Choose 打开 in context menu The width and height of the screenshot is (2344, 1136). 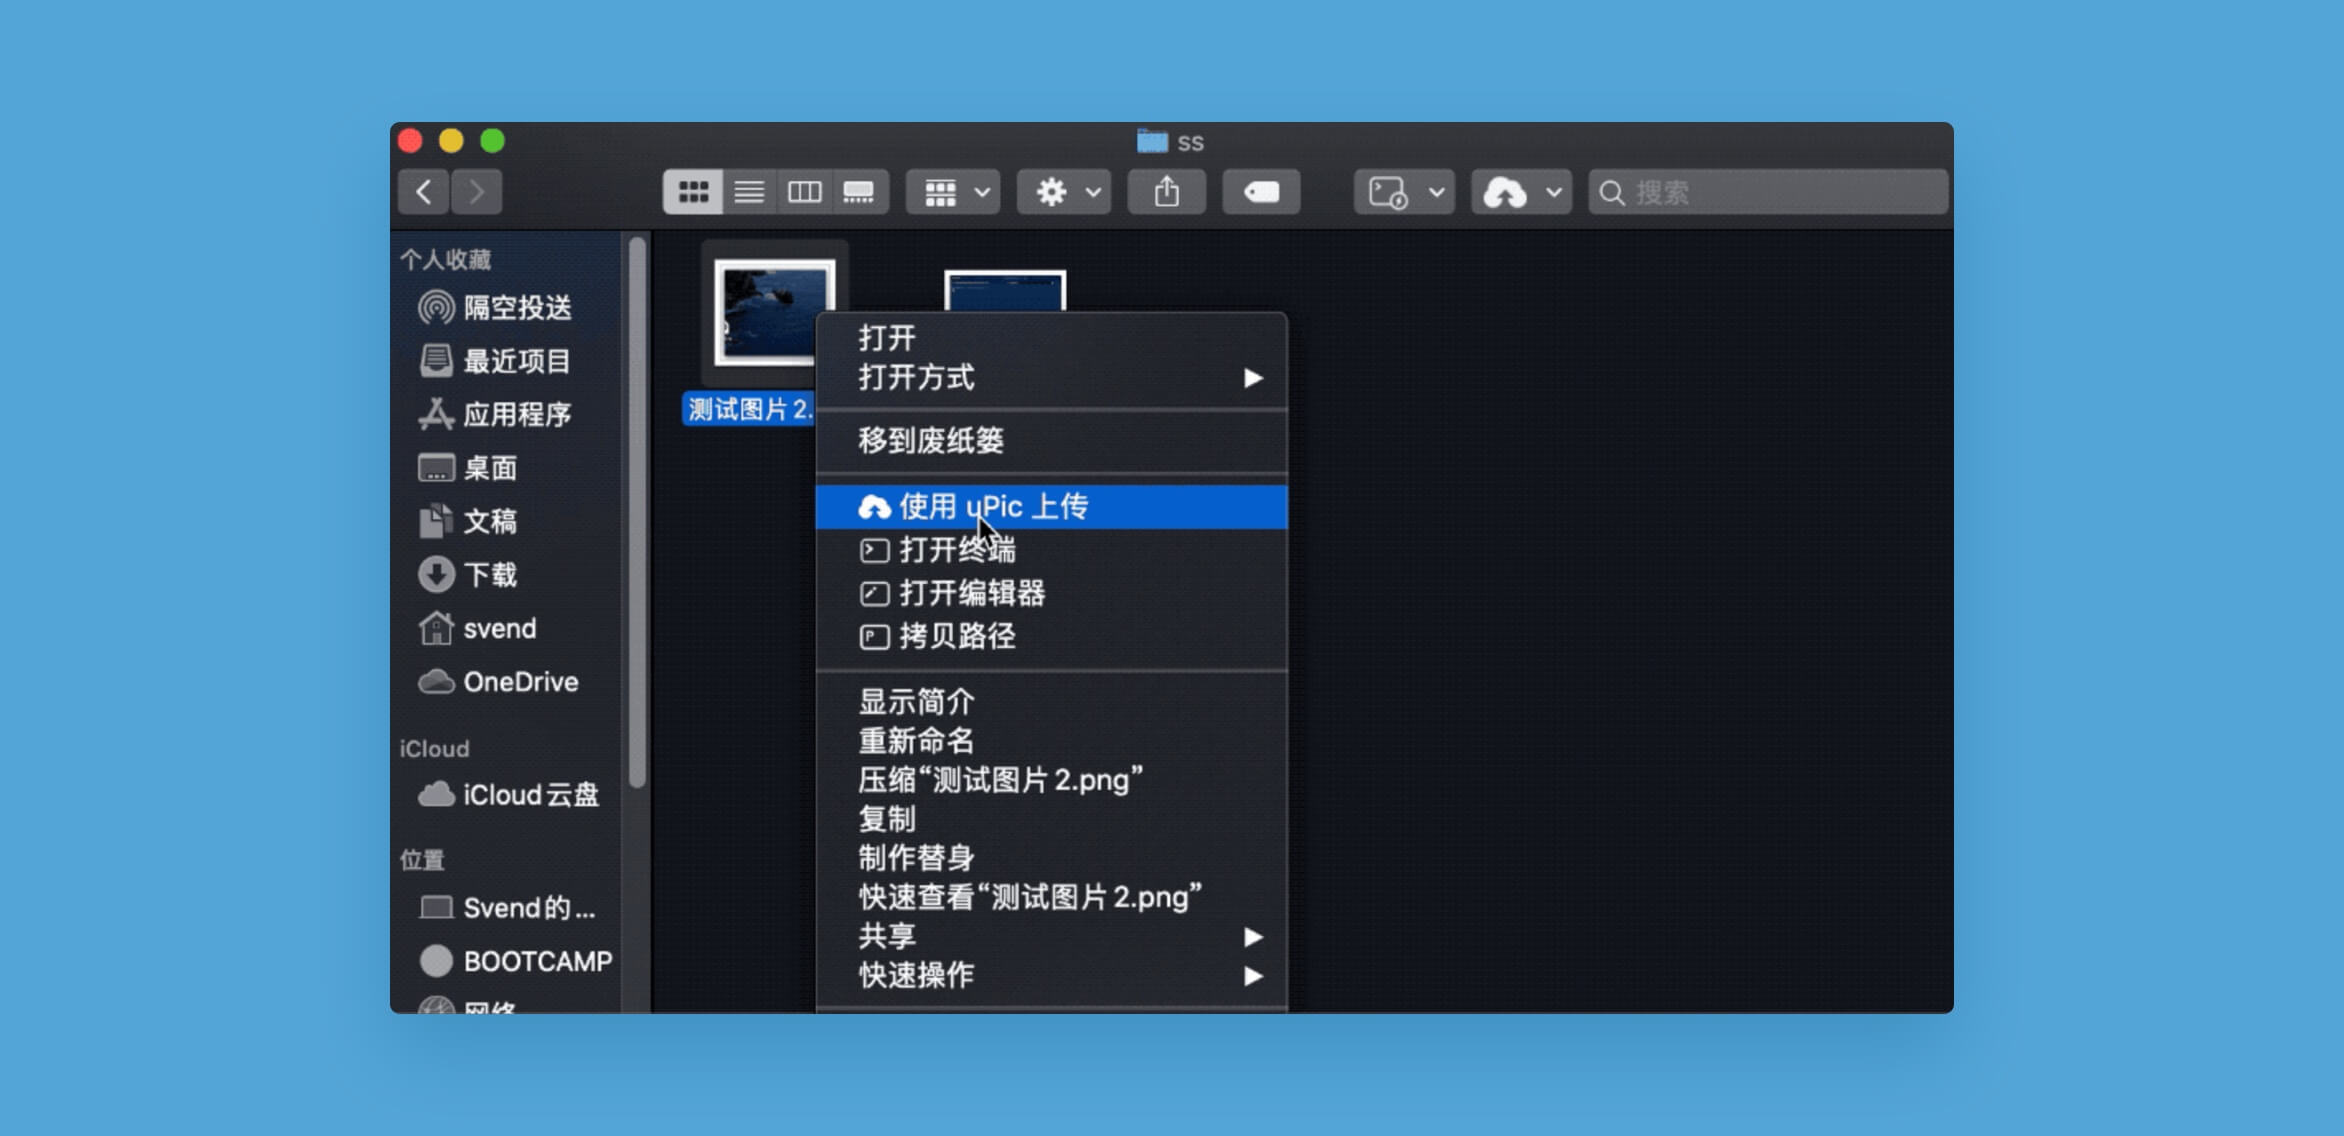[x=1052, y=338]
